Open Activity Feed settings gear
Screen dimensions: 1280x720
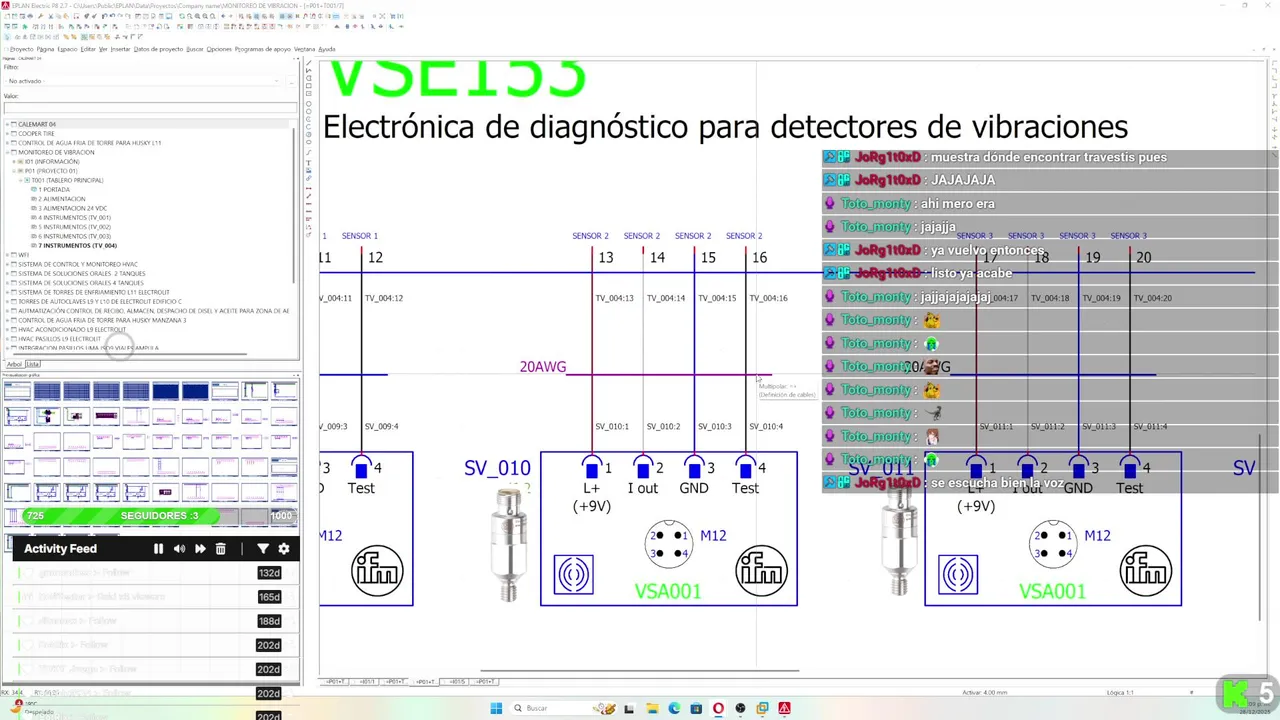click(x=284, y=549)
